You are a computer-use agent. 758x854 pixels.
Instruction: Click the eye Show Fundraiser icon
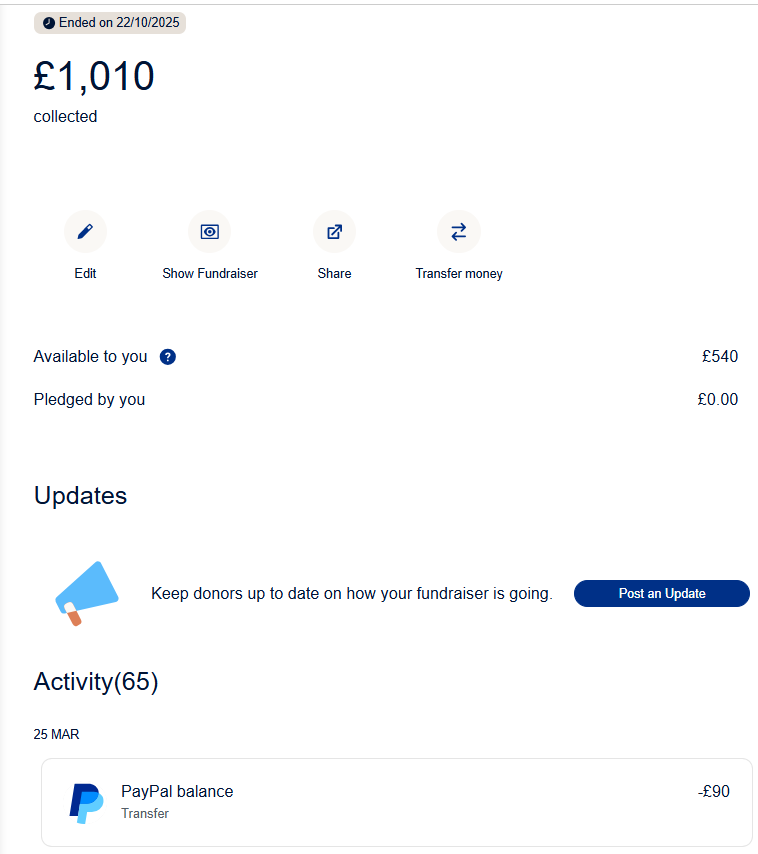209,232
